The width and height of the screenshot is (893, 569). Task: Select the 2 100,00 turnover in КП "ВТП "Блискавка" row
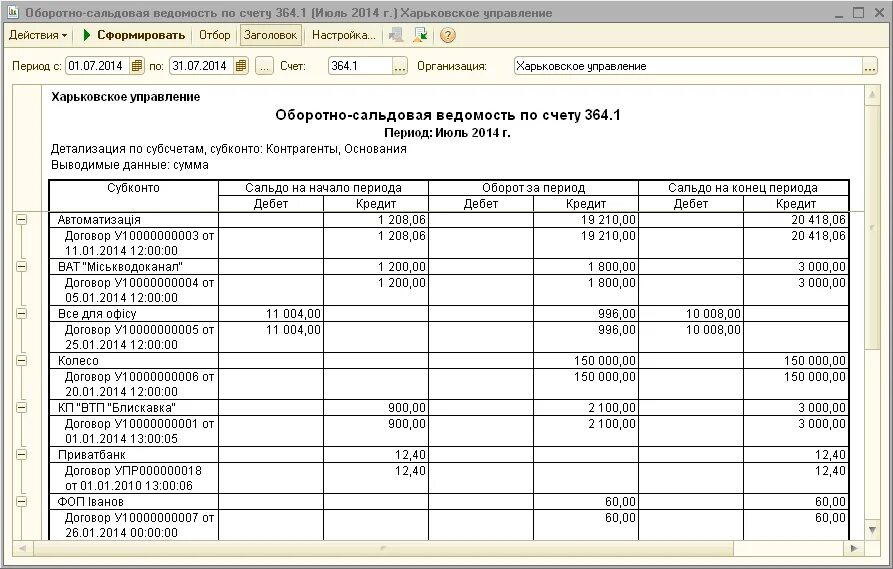point(586,408)
